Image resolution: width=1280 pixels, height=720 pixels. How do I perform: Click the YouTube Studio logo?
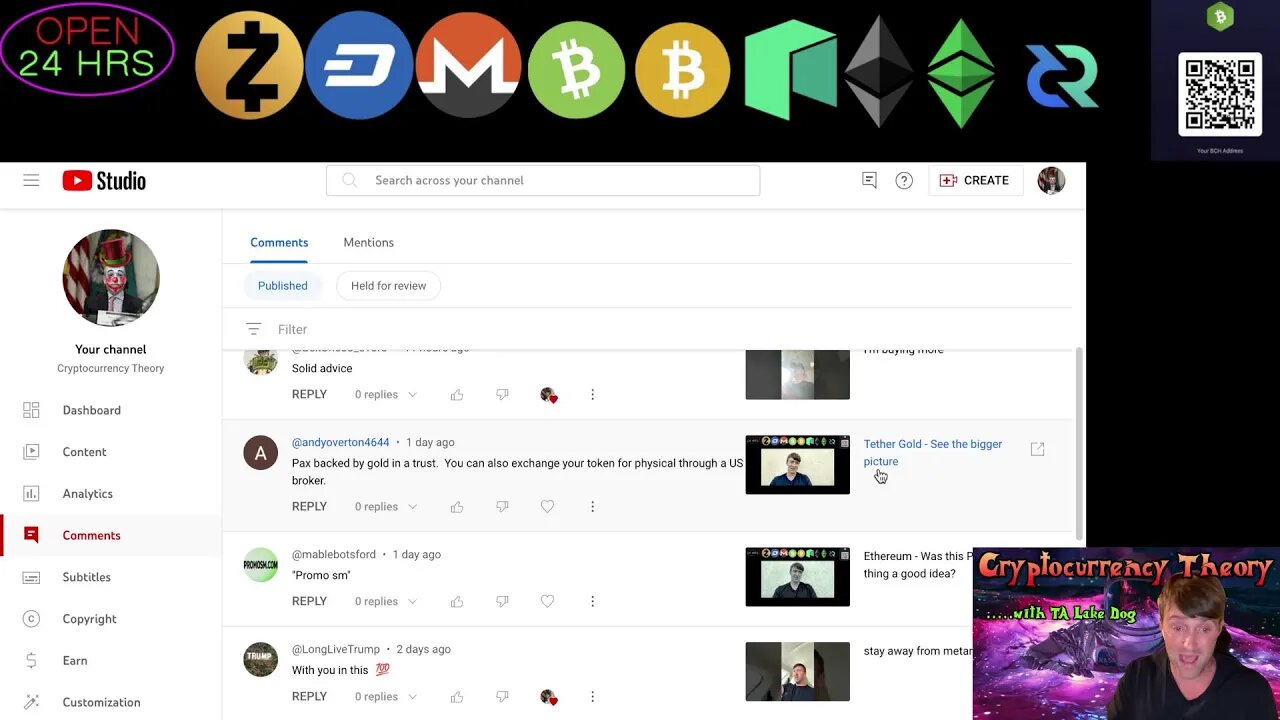coord(104,180)
